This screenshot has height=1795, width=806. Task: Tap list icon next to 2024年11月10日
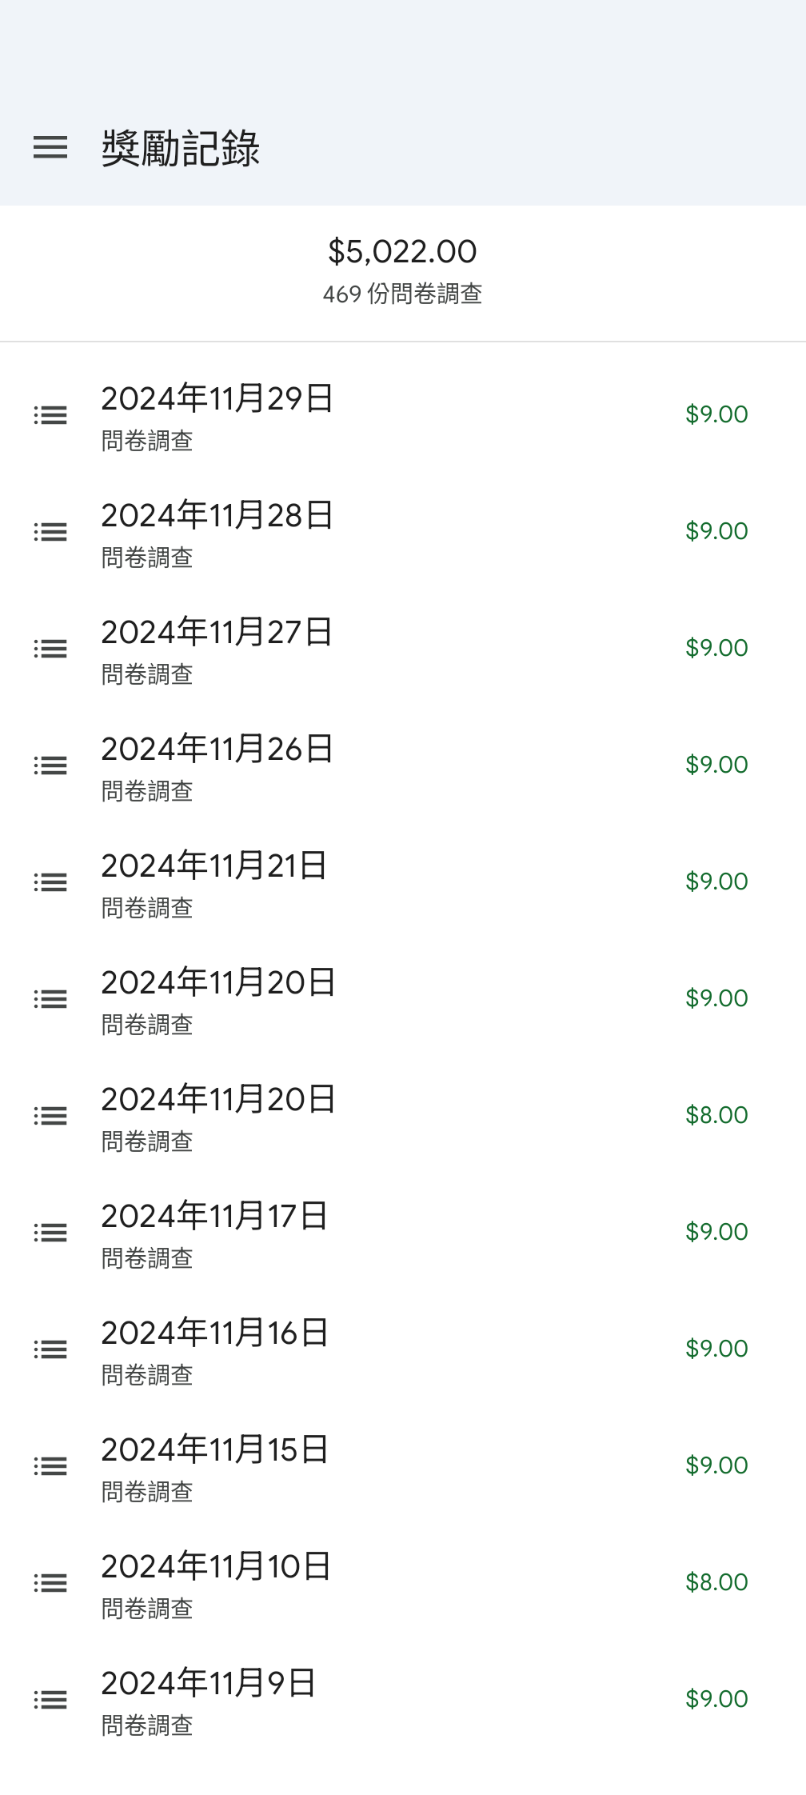50,1583
